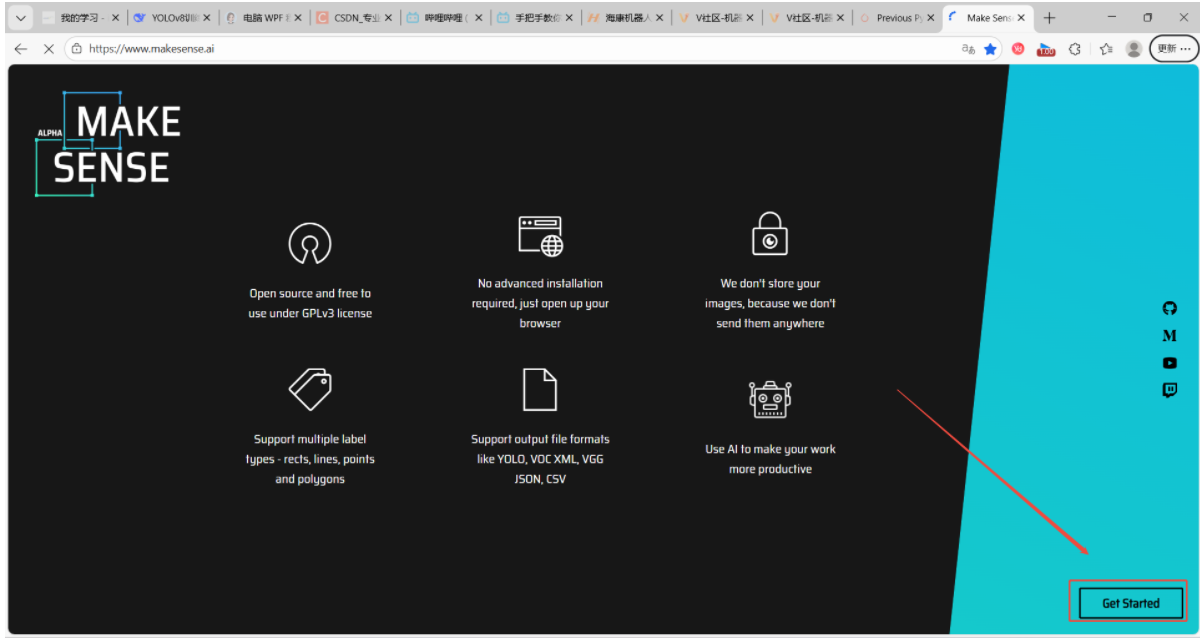
Task: Click the Make Sense Alpha logo
Action: 109,145
